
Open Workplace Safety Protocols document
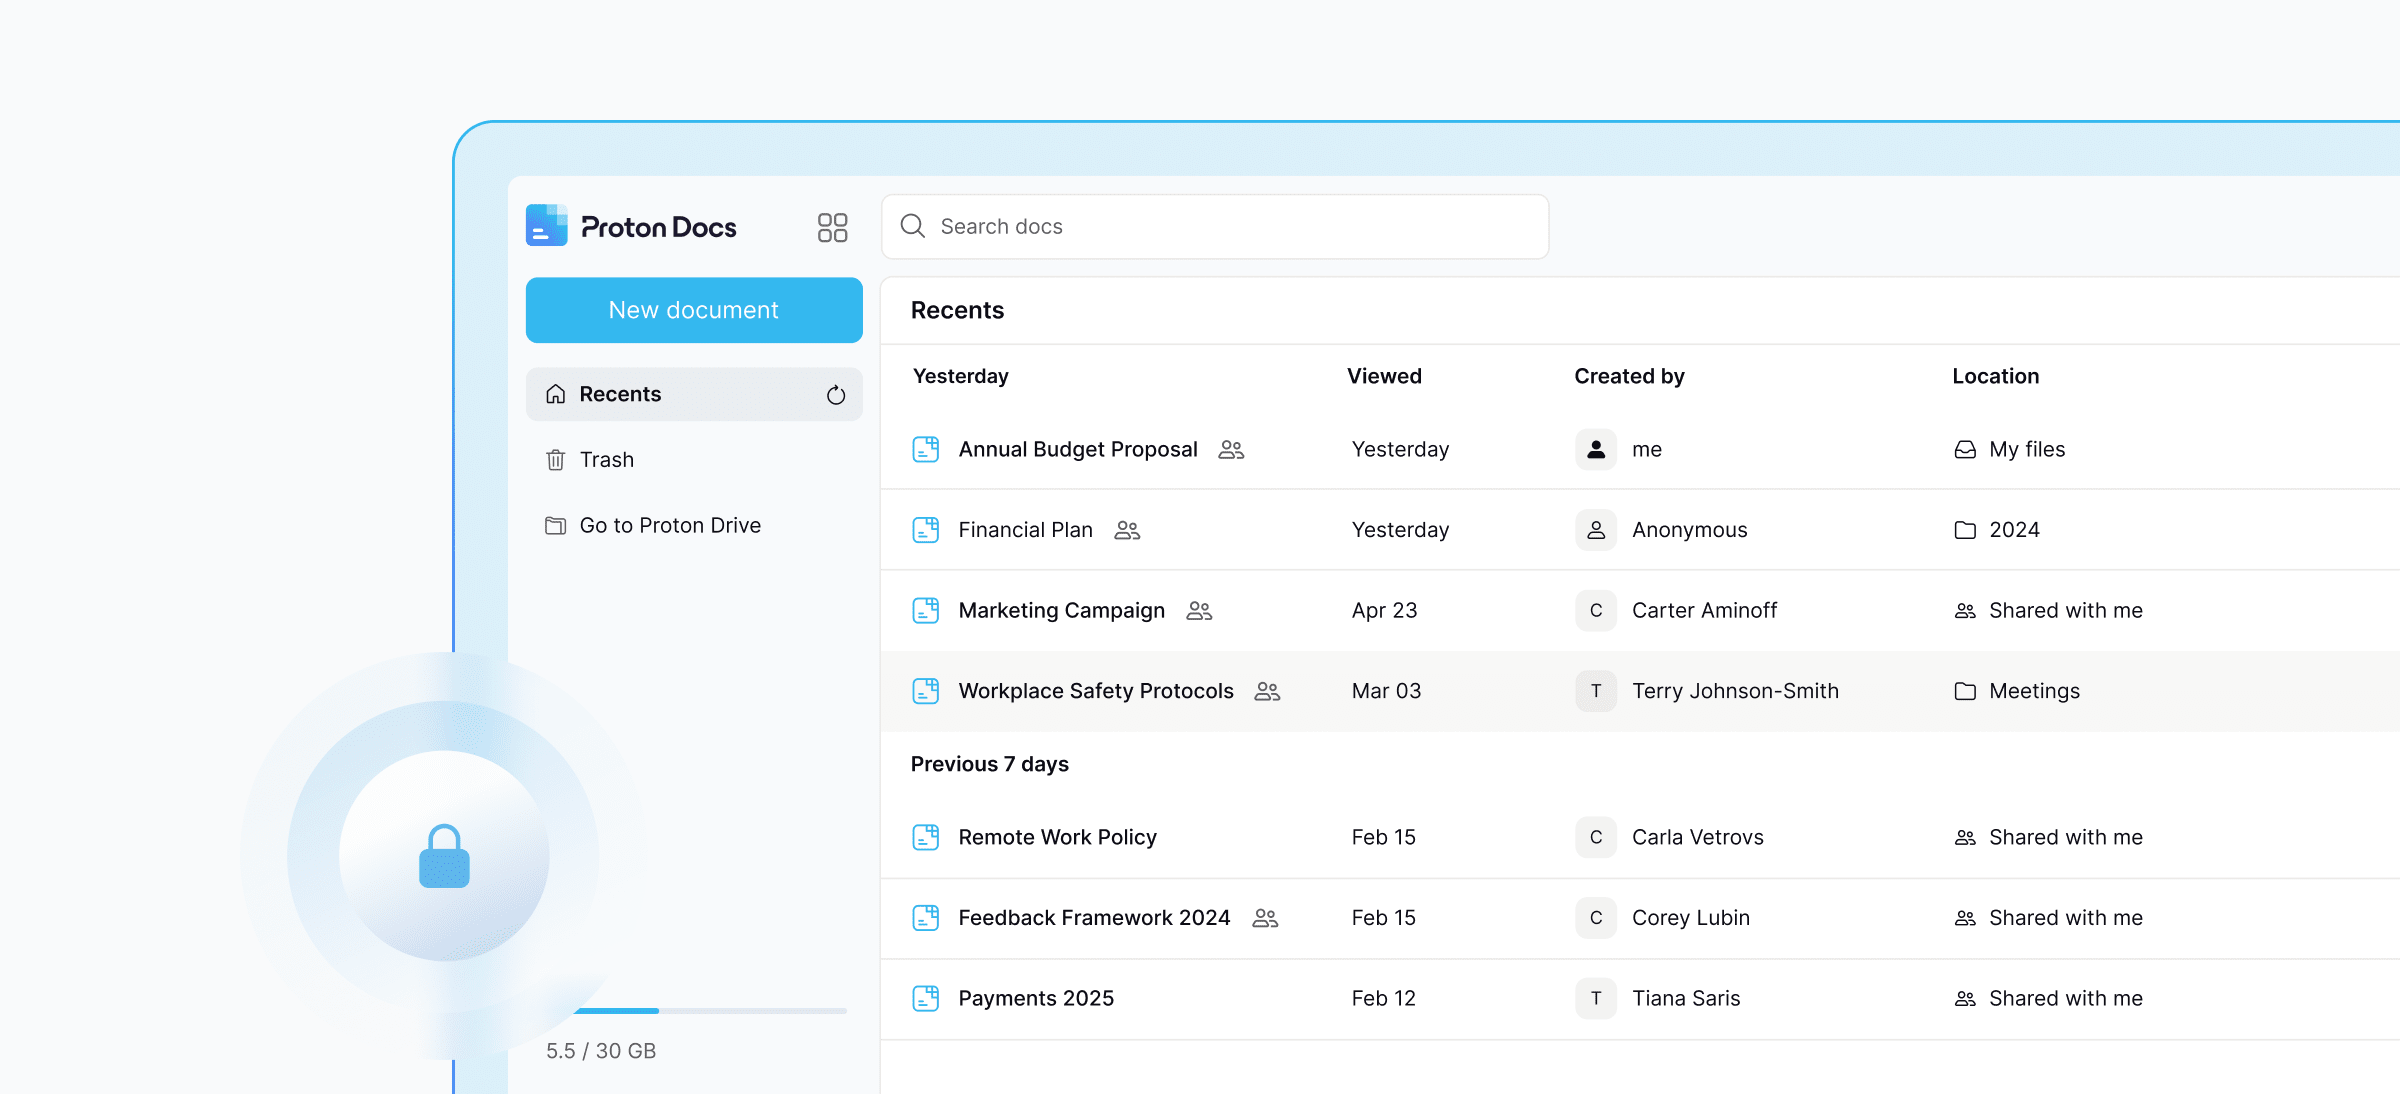1095,691
